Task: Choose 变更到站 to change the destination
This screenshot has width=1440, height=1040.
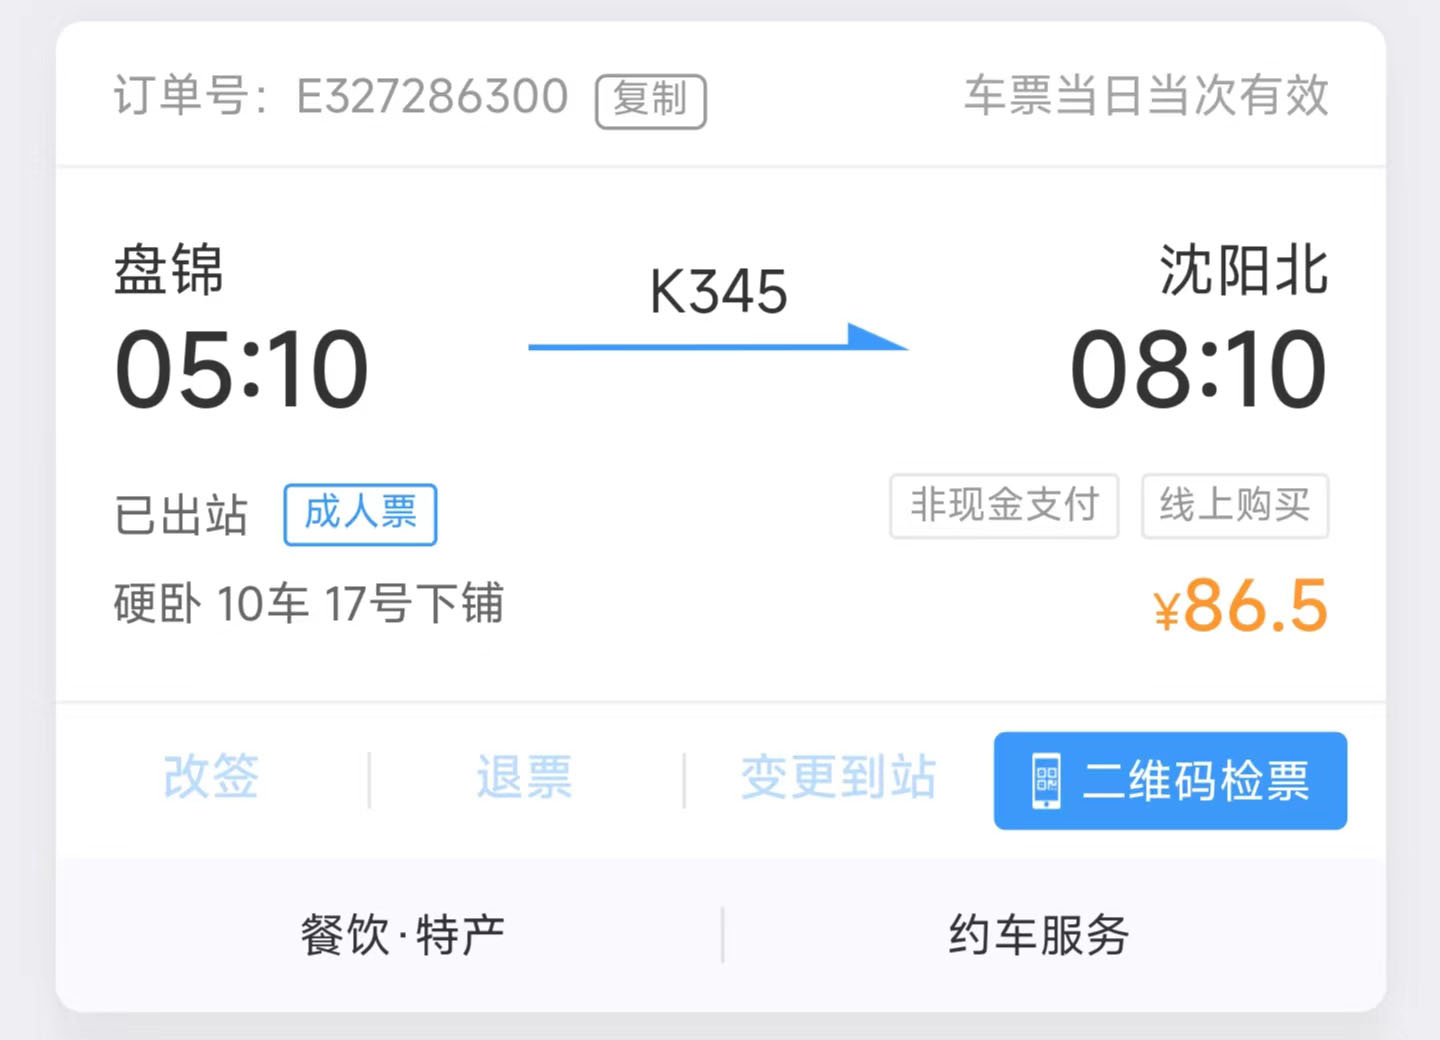Action: point(838,777)
